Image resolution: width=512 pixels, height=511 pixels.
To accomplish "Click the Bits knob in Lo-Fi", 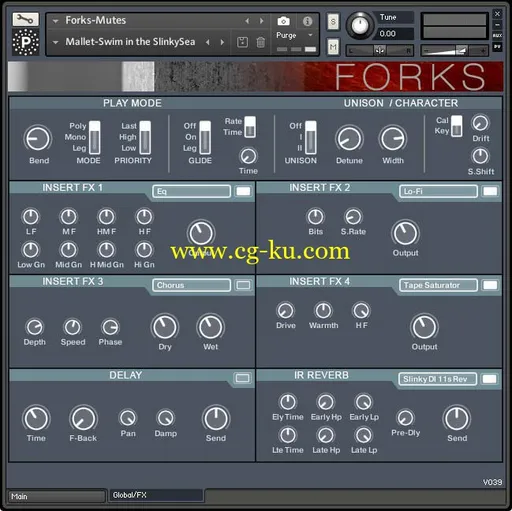I will pyautogui.click(x=315, y=217).
